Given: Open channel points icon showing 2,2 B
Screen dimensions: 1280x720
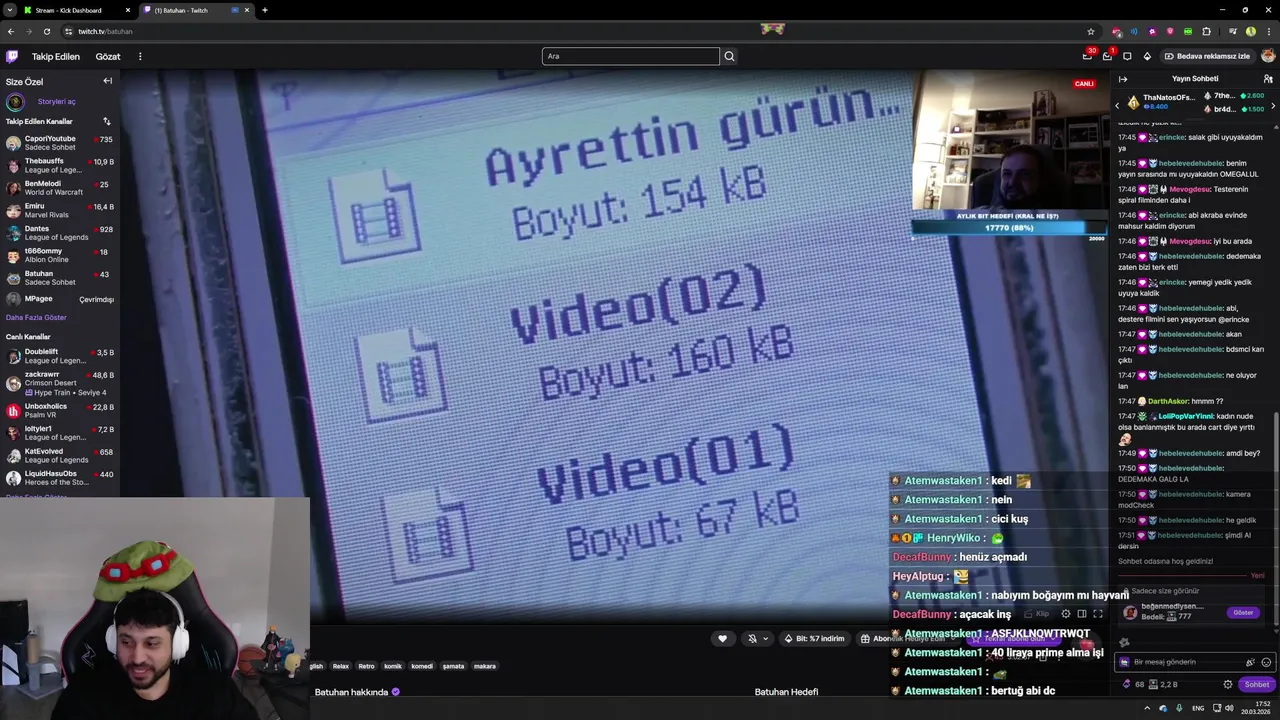Looking at the screenshot, I should pos(1162,684).
